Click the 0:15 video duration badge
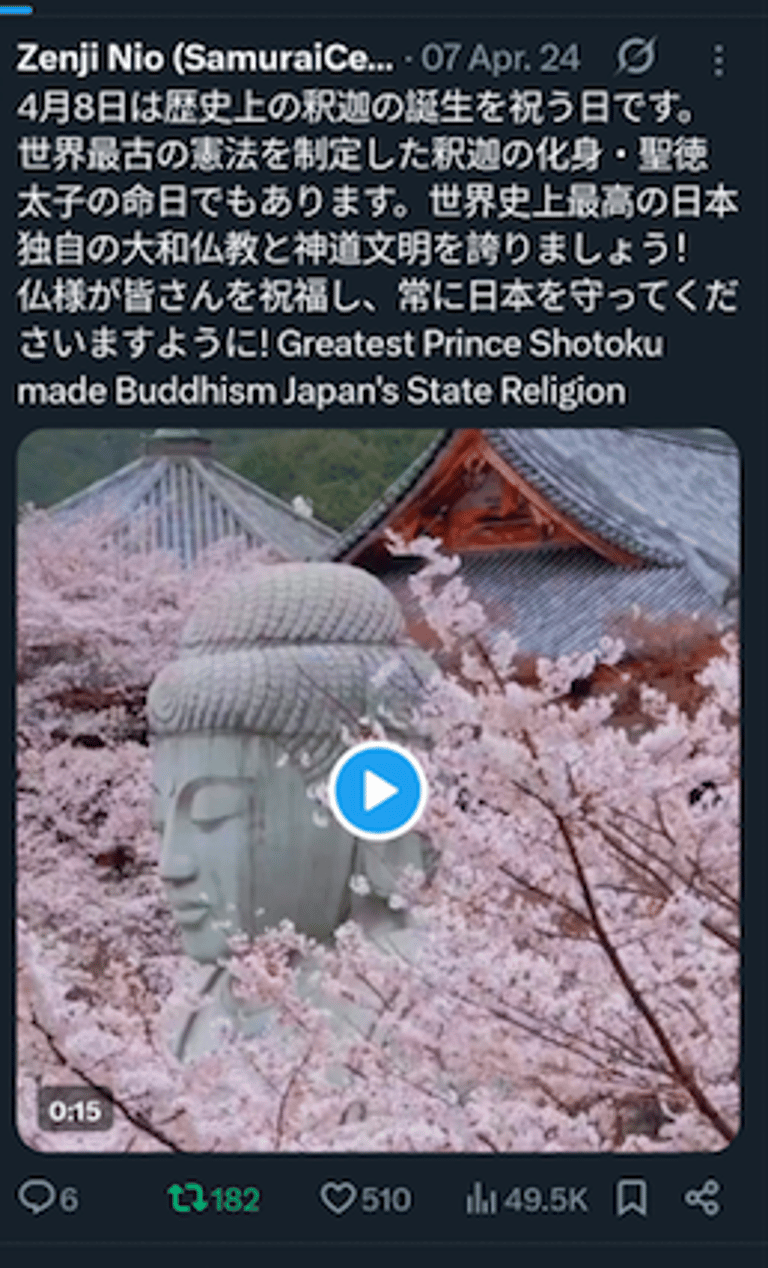Image resolution: width=768 pixels, height=1268 pixels. (75, 1111)
